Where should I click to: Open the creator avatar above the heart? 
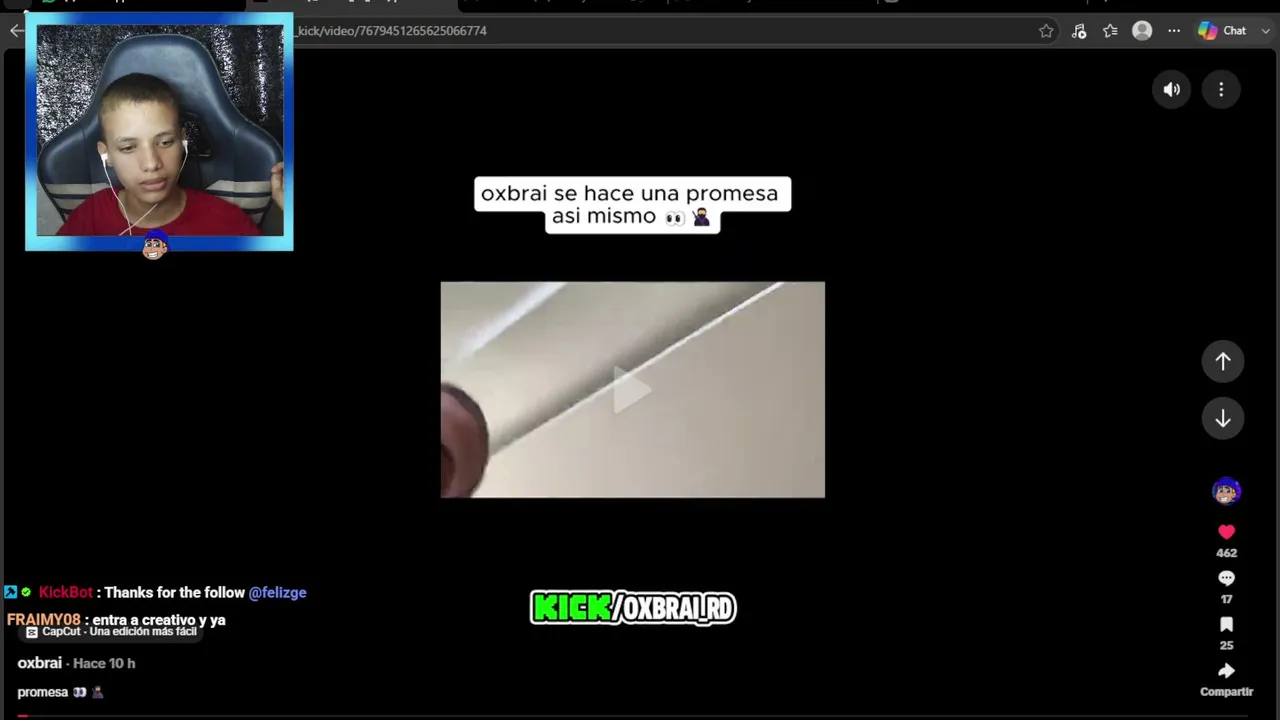(x=1227, y=491)
